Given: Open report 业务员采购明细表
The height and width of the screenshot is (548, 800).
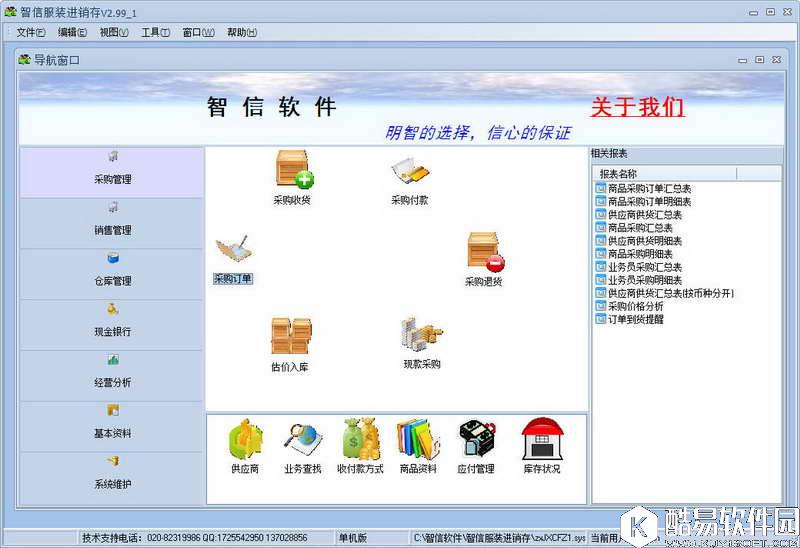Looking at the screenshot, I should coord(639,280).
